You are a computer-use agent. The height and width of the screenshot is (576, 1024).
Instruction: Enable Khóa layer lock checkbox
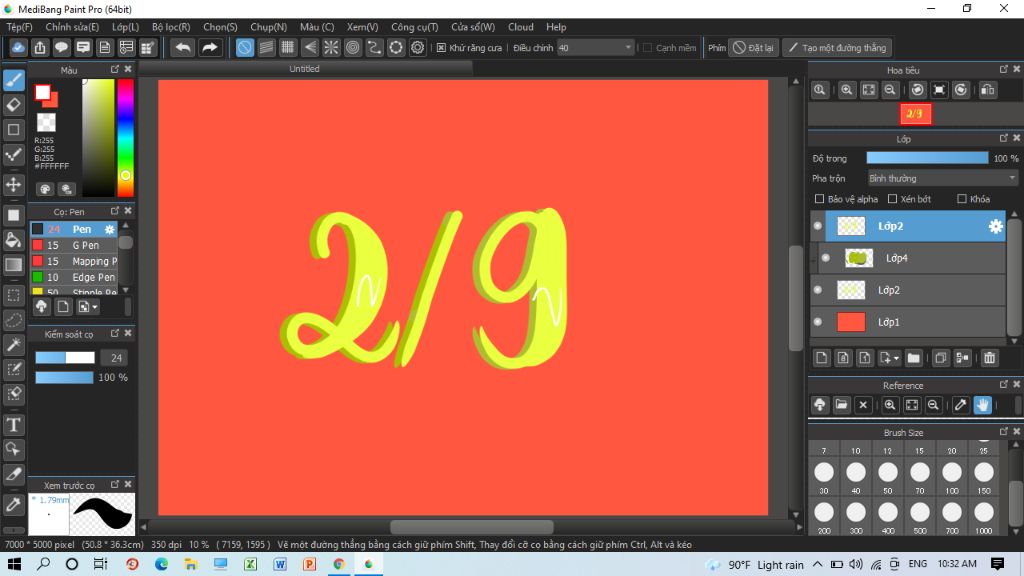[x=961, y=199]
